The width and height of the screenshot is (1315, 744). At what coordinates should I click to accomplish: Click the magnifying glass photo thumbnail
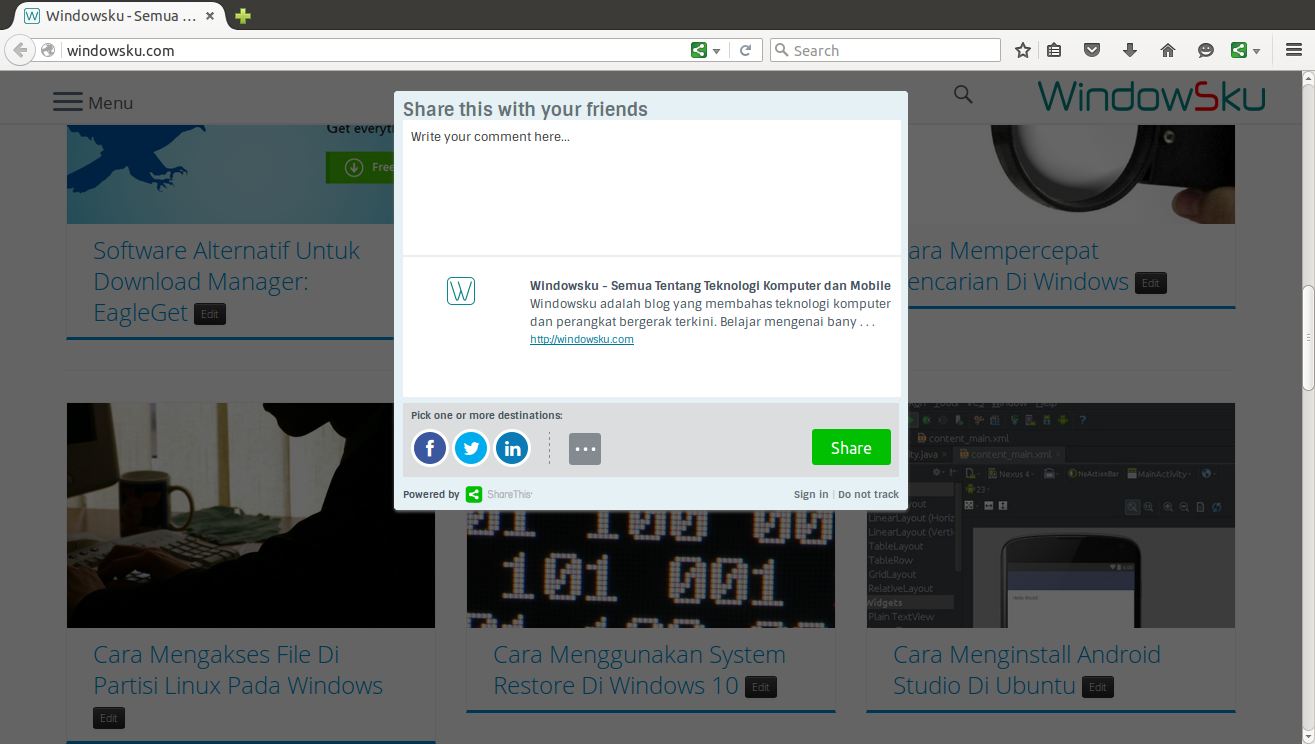(1071, 173)
